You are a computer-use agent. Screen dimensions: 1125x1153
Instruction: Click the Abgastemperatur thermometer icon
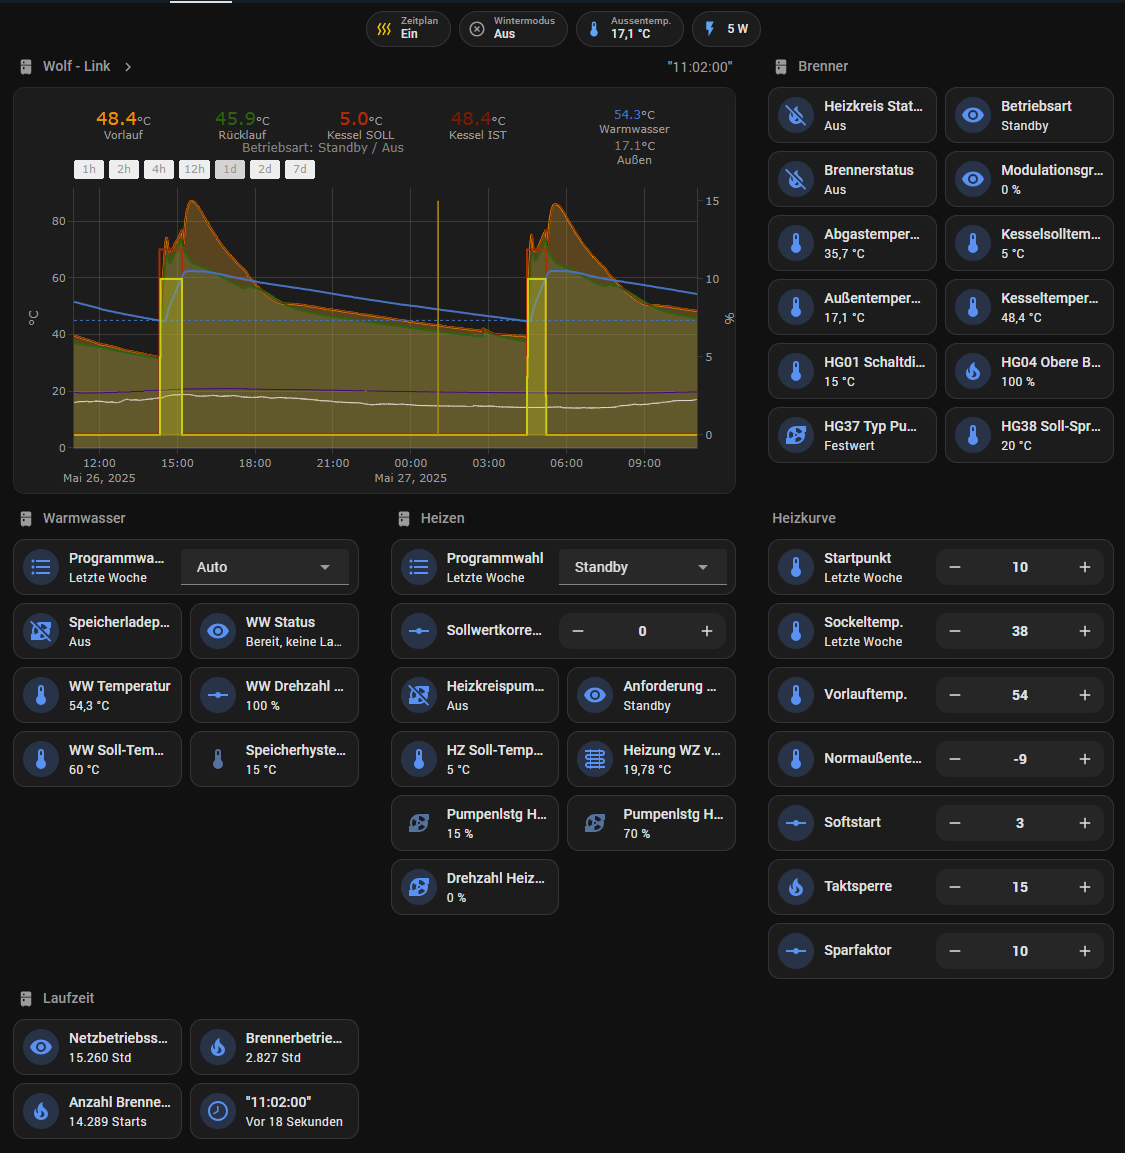click(x=796, y=243)
